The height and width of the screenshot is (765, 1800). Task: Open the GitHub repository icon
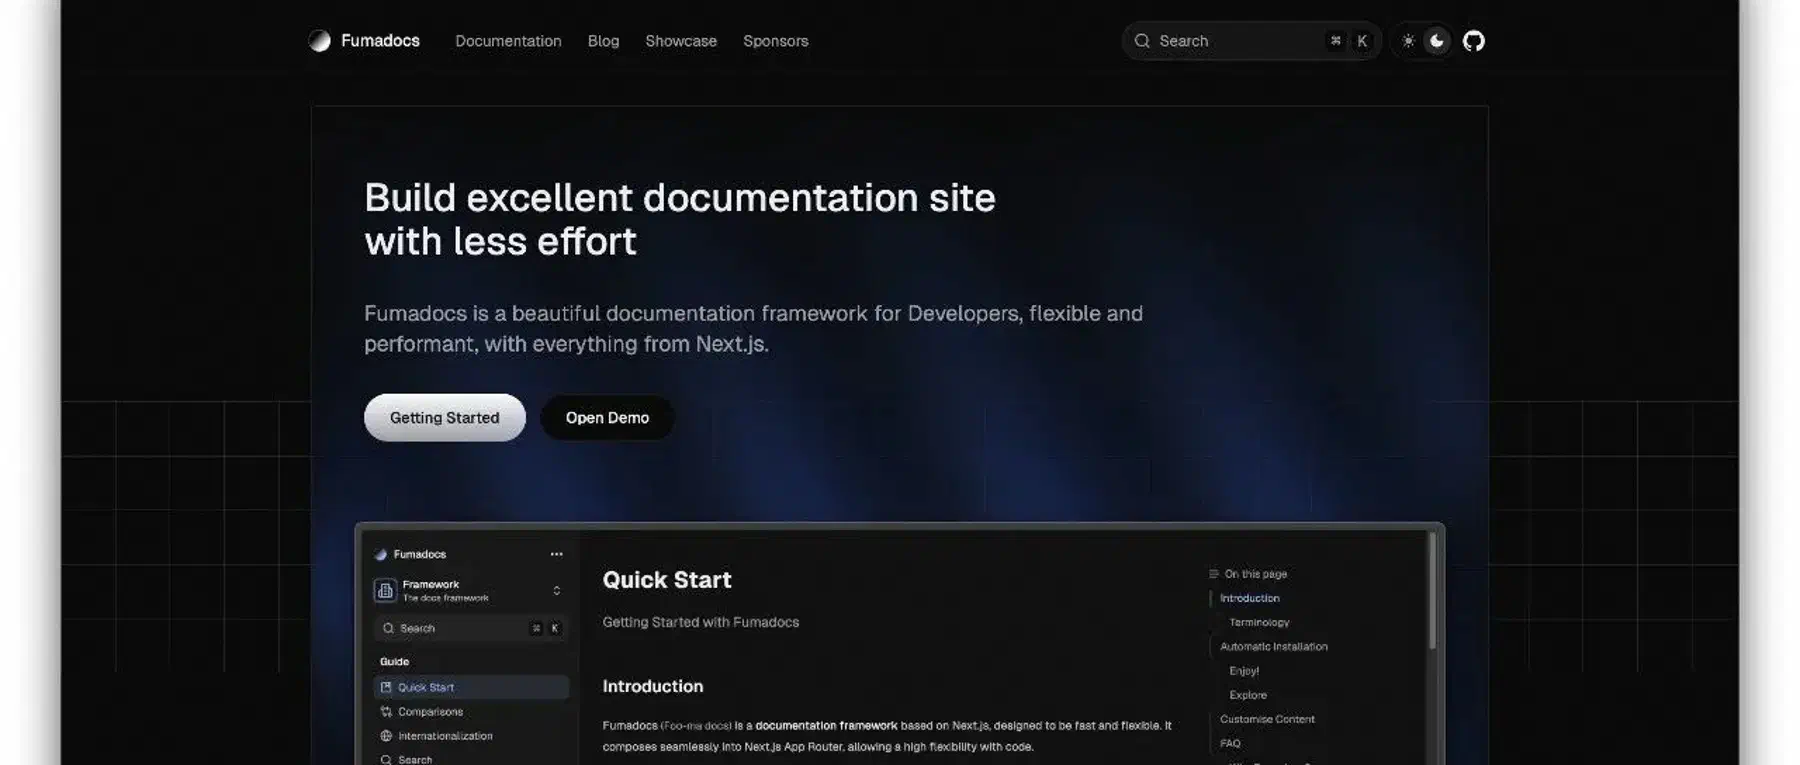tap(1473, 41)
